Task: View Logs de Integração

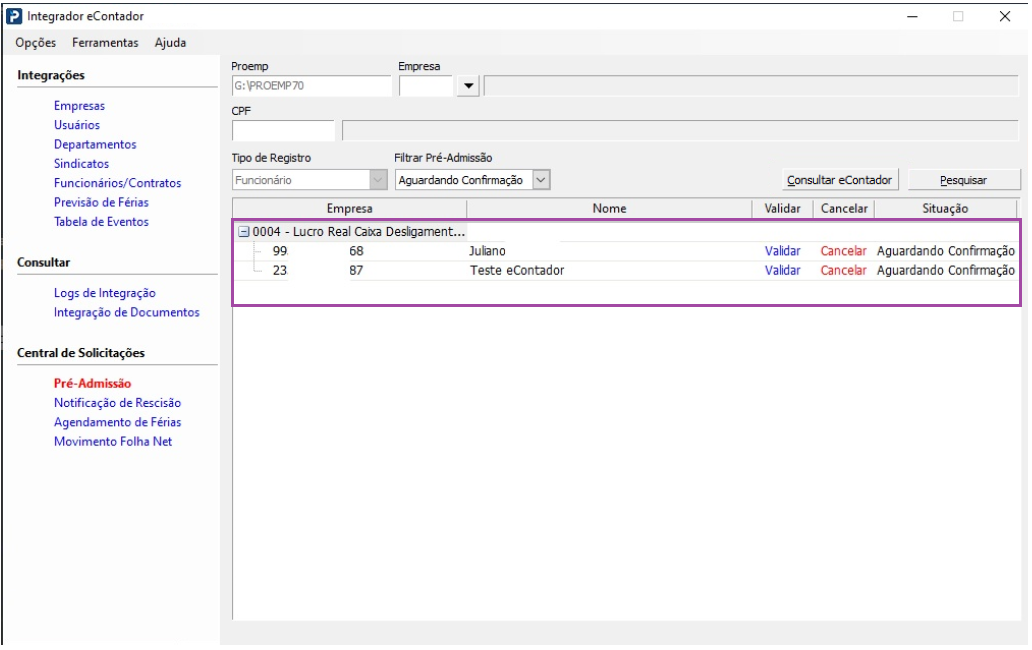Action: click(x=105, y=293)
